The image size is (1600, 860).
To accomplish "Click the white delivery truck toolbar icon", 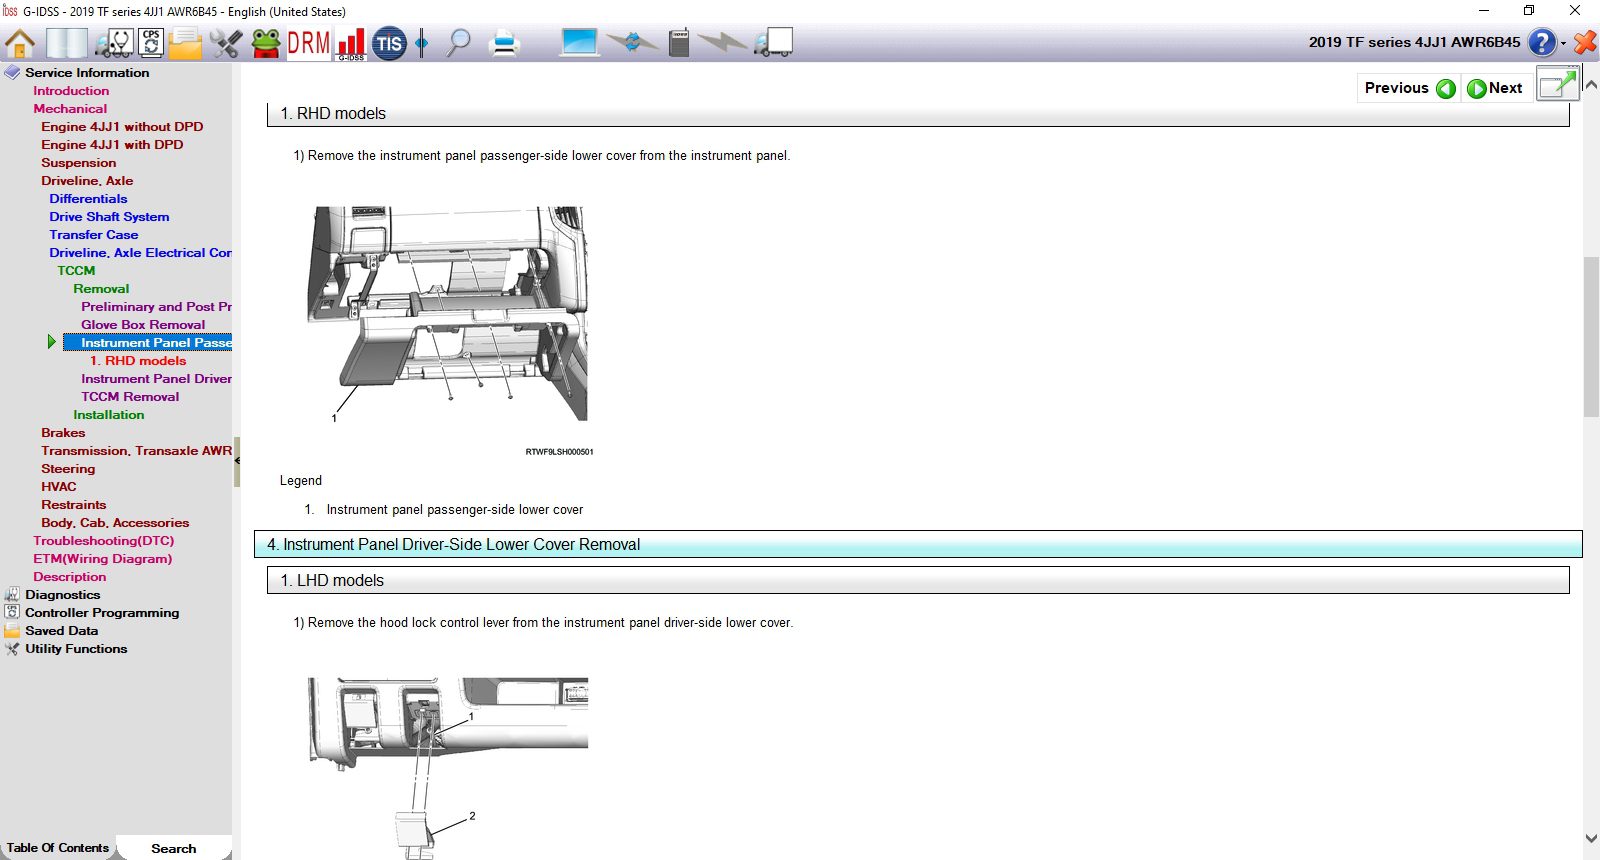I will (x=773, y=43).
